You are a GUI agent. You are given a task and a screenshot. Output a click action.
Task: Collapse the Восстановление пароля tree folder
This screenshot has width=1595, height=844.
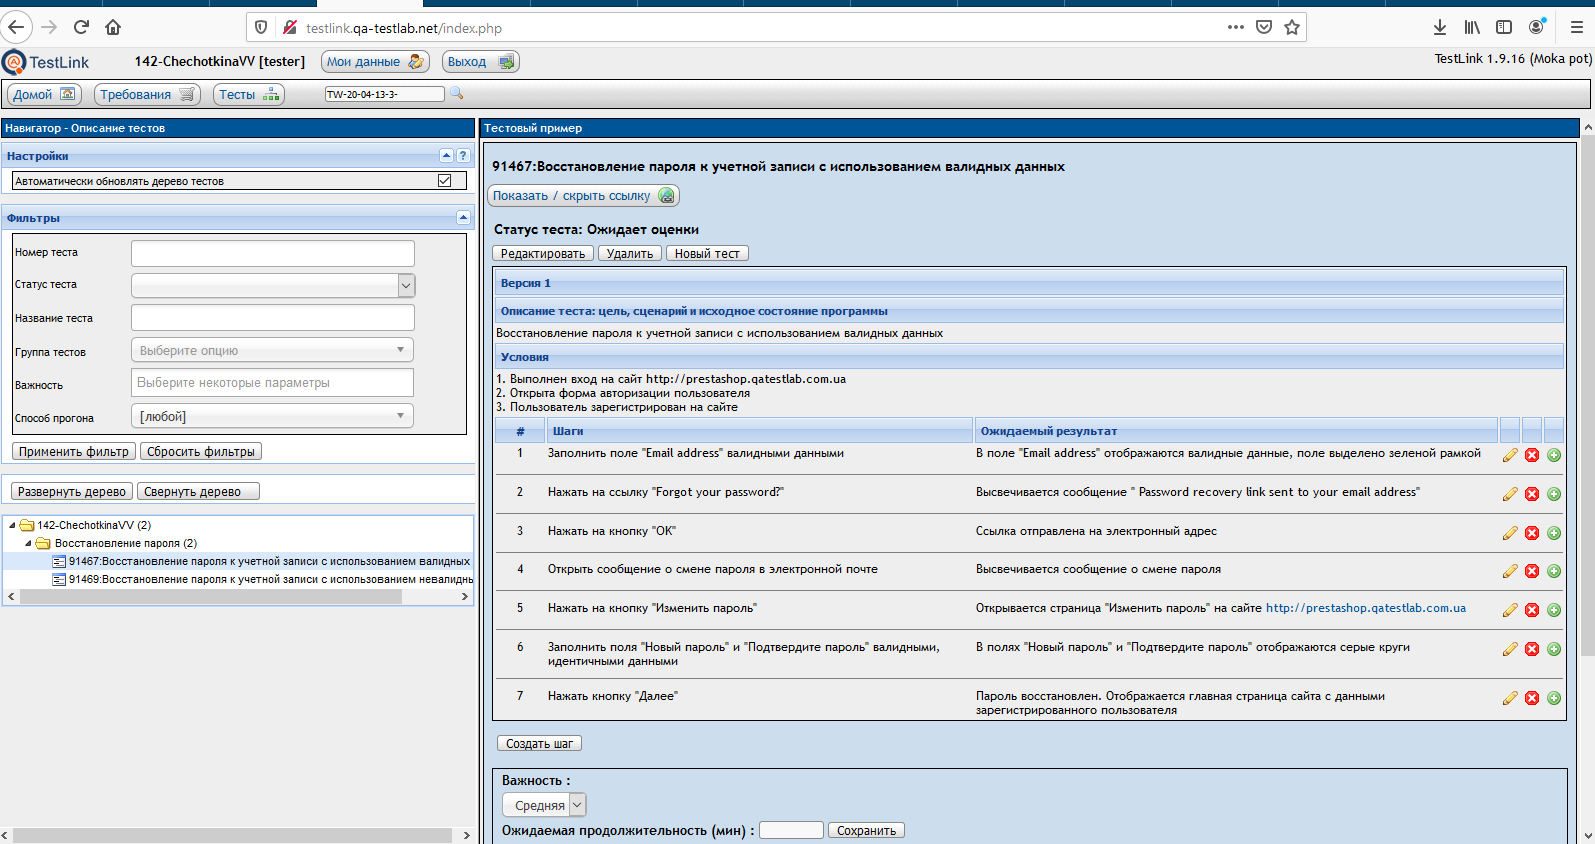click(x=28, y=544)
